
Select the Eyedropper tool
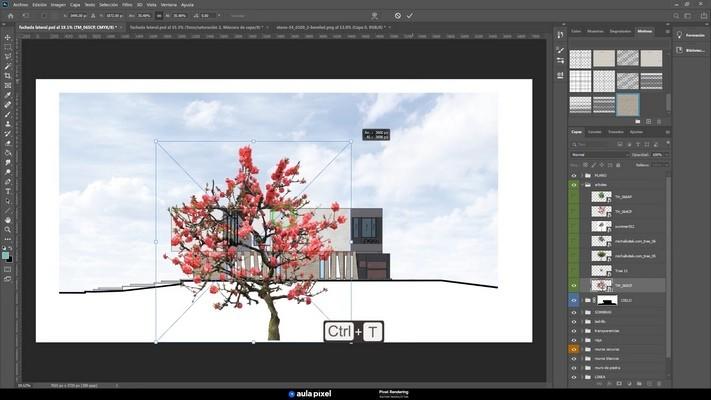pos(8,94)
